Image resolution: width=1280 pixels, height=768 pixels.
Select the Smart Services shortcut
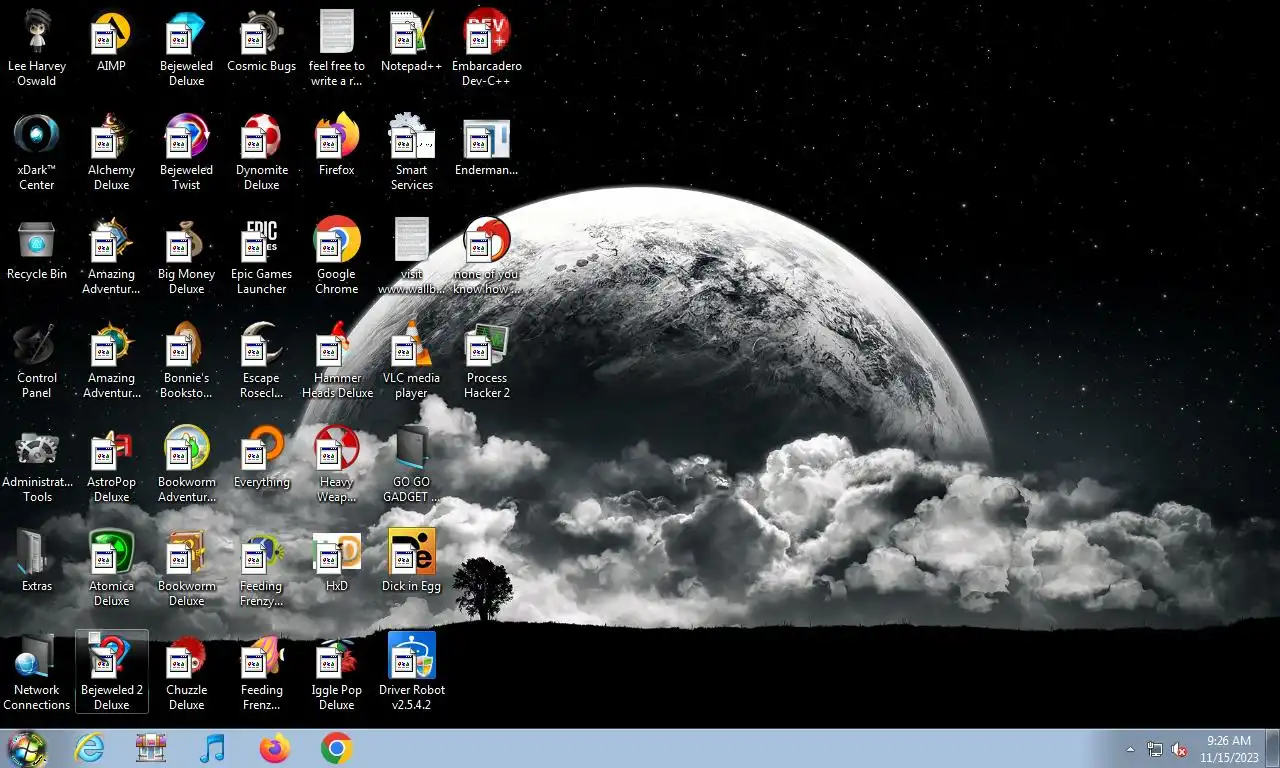click(411, 152)
